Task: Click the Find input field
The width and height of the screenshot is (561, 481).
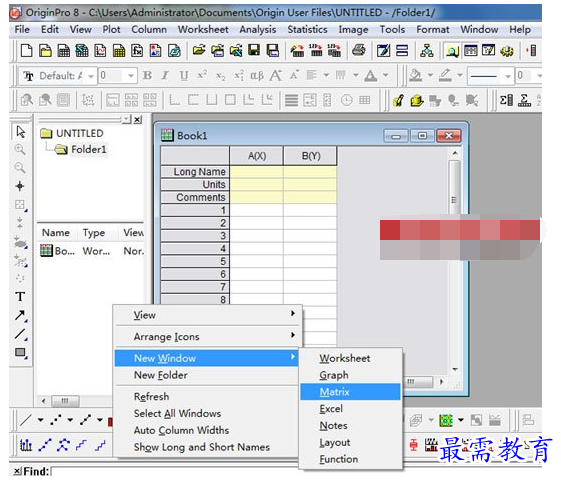Action: coord(297,471)
